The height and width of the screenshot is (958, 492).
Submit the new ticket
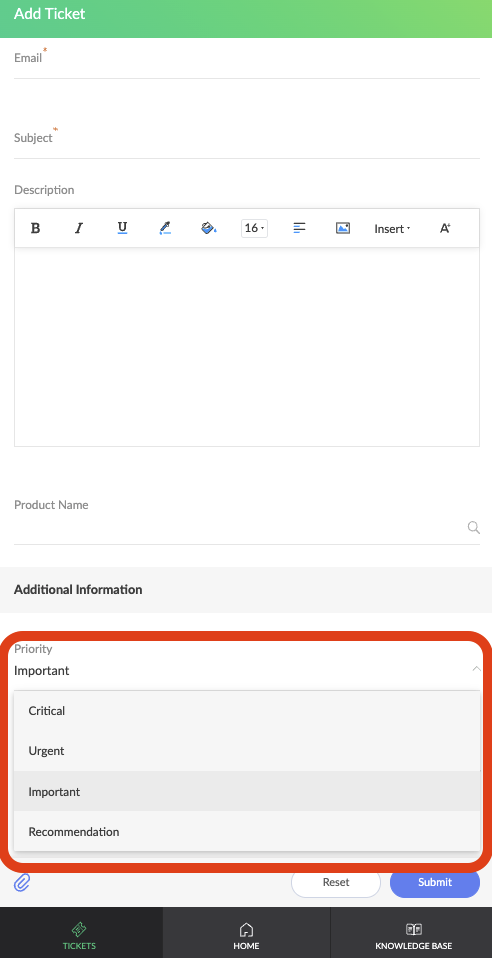(x=435, y=882)
